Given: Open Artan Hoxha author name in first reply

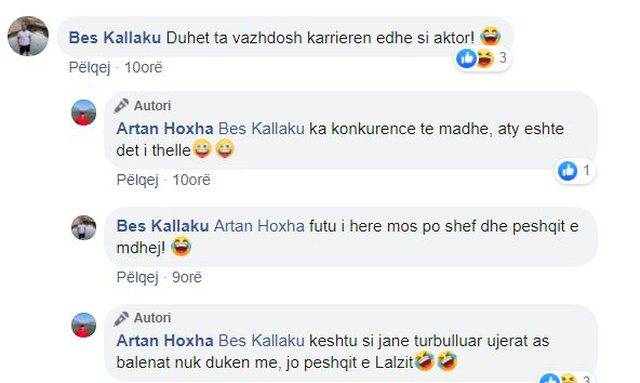Looking at the screenshot, I should point(164,129).
